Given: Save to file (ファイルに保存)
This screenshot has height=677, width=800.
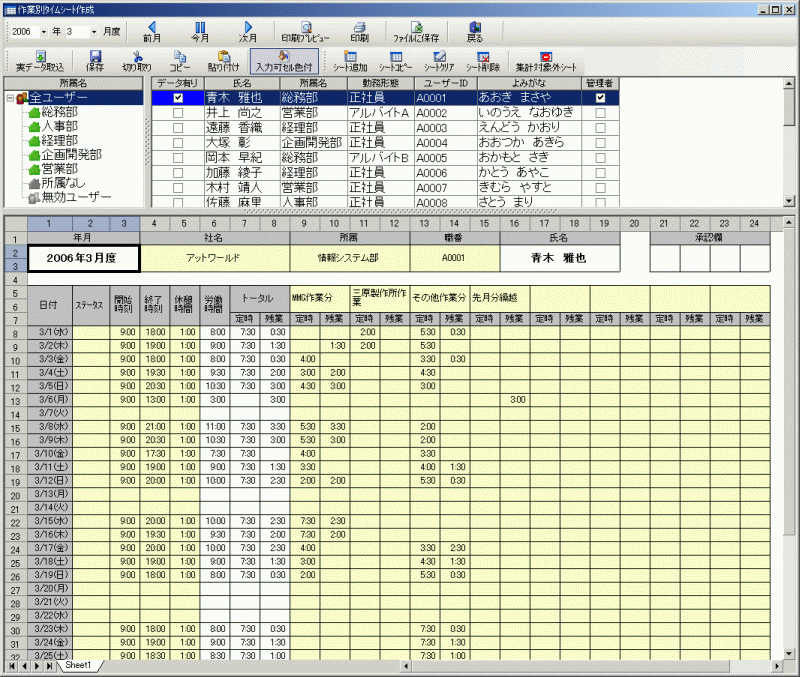Looking at the screenshot, I should click(x=416, y=32).
